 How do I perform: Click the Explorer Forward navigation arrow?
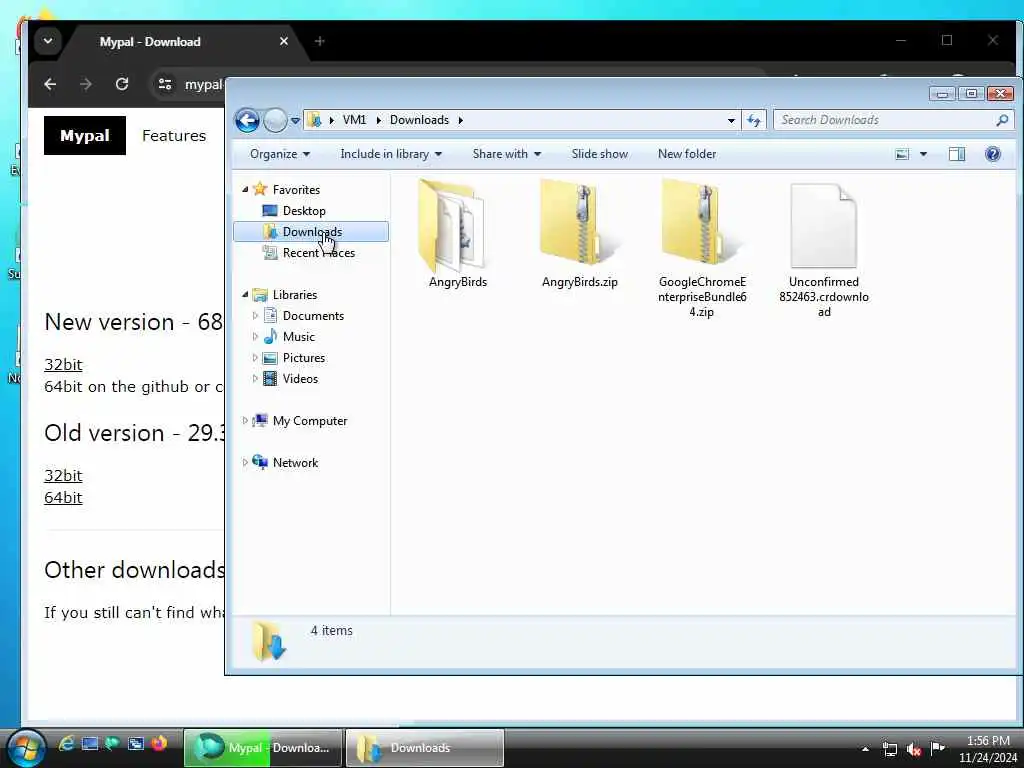pyautogui.click(x=275, y=120)
